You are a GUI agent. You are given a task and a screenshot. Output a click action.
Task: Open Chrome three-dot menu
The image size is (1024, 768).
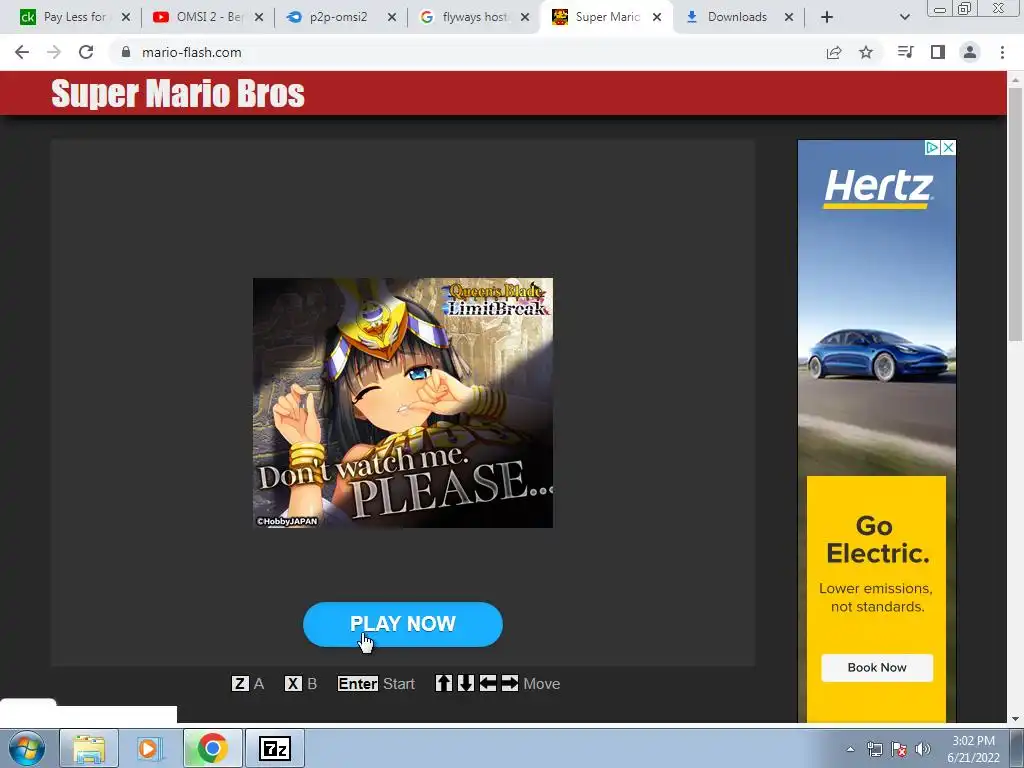[x=1002, y=52]
